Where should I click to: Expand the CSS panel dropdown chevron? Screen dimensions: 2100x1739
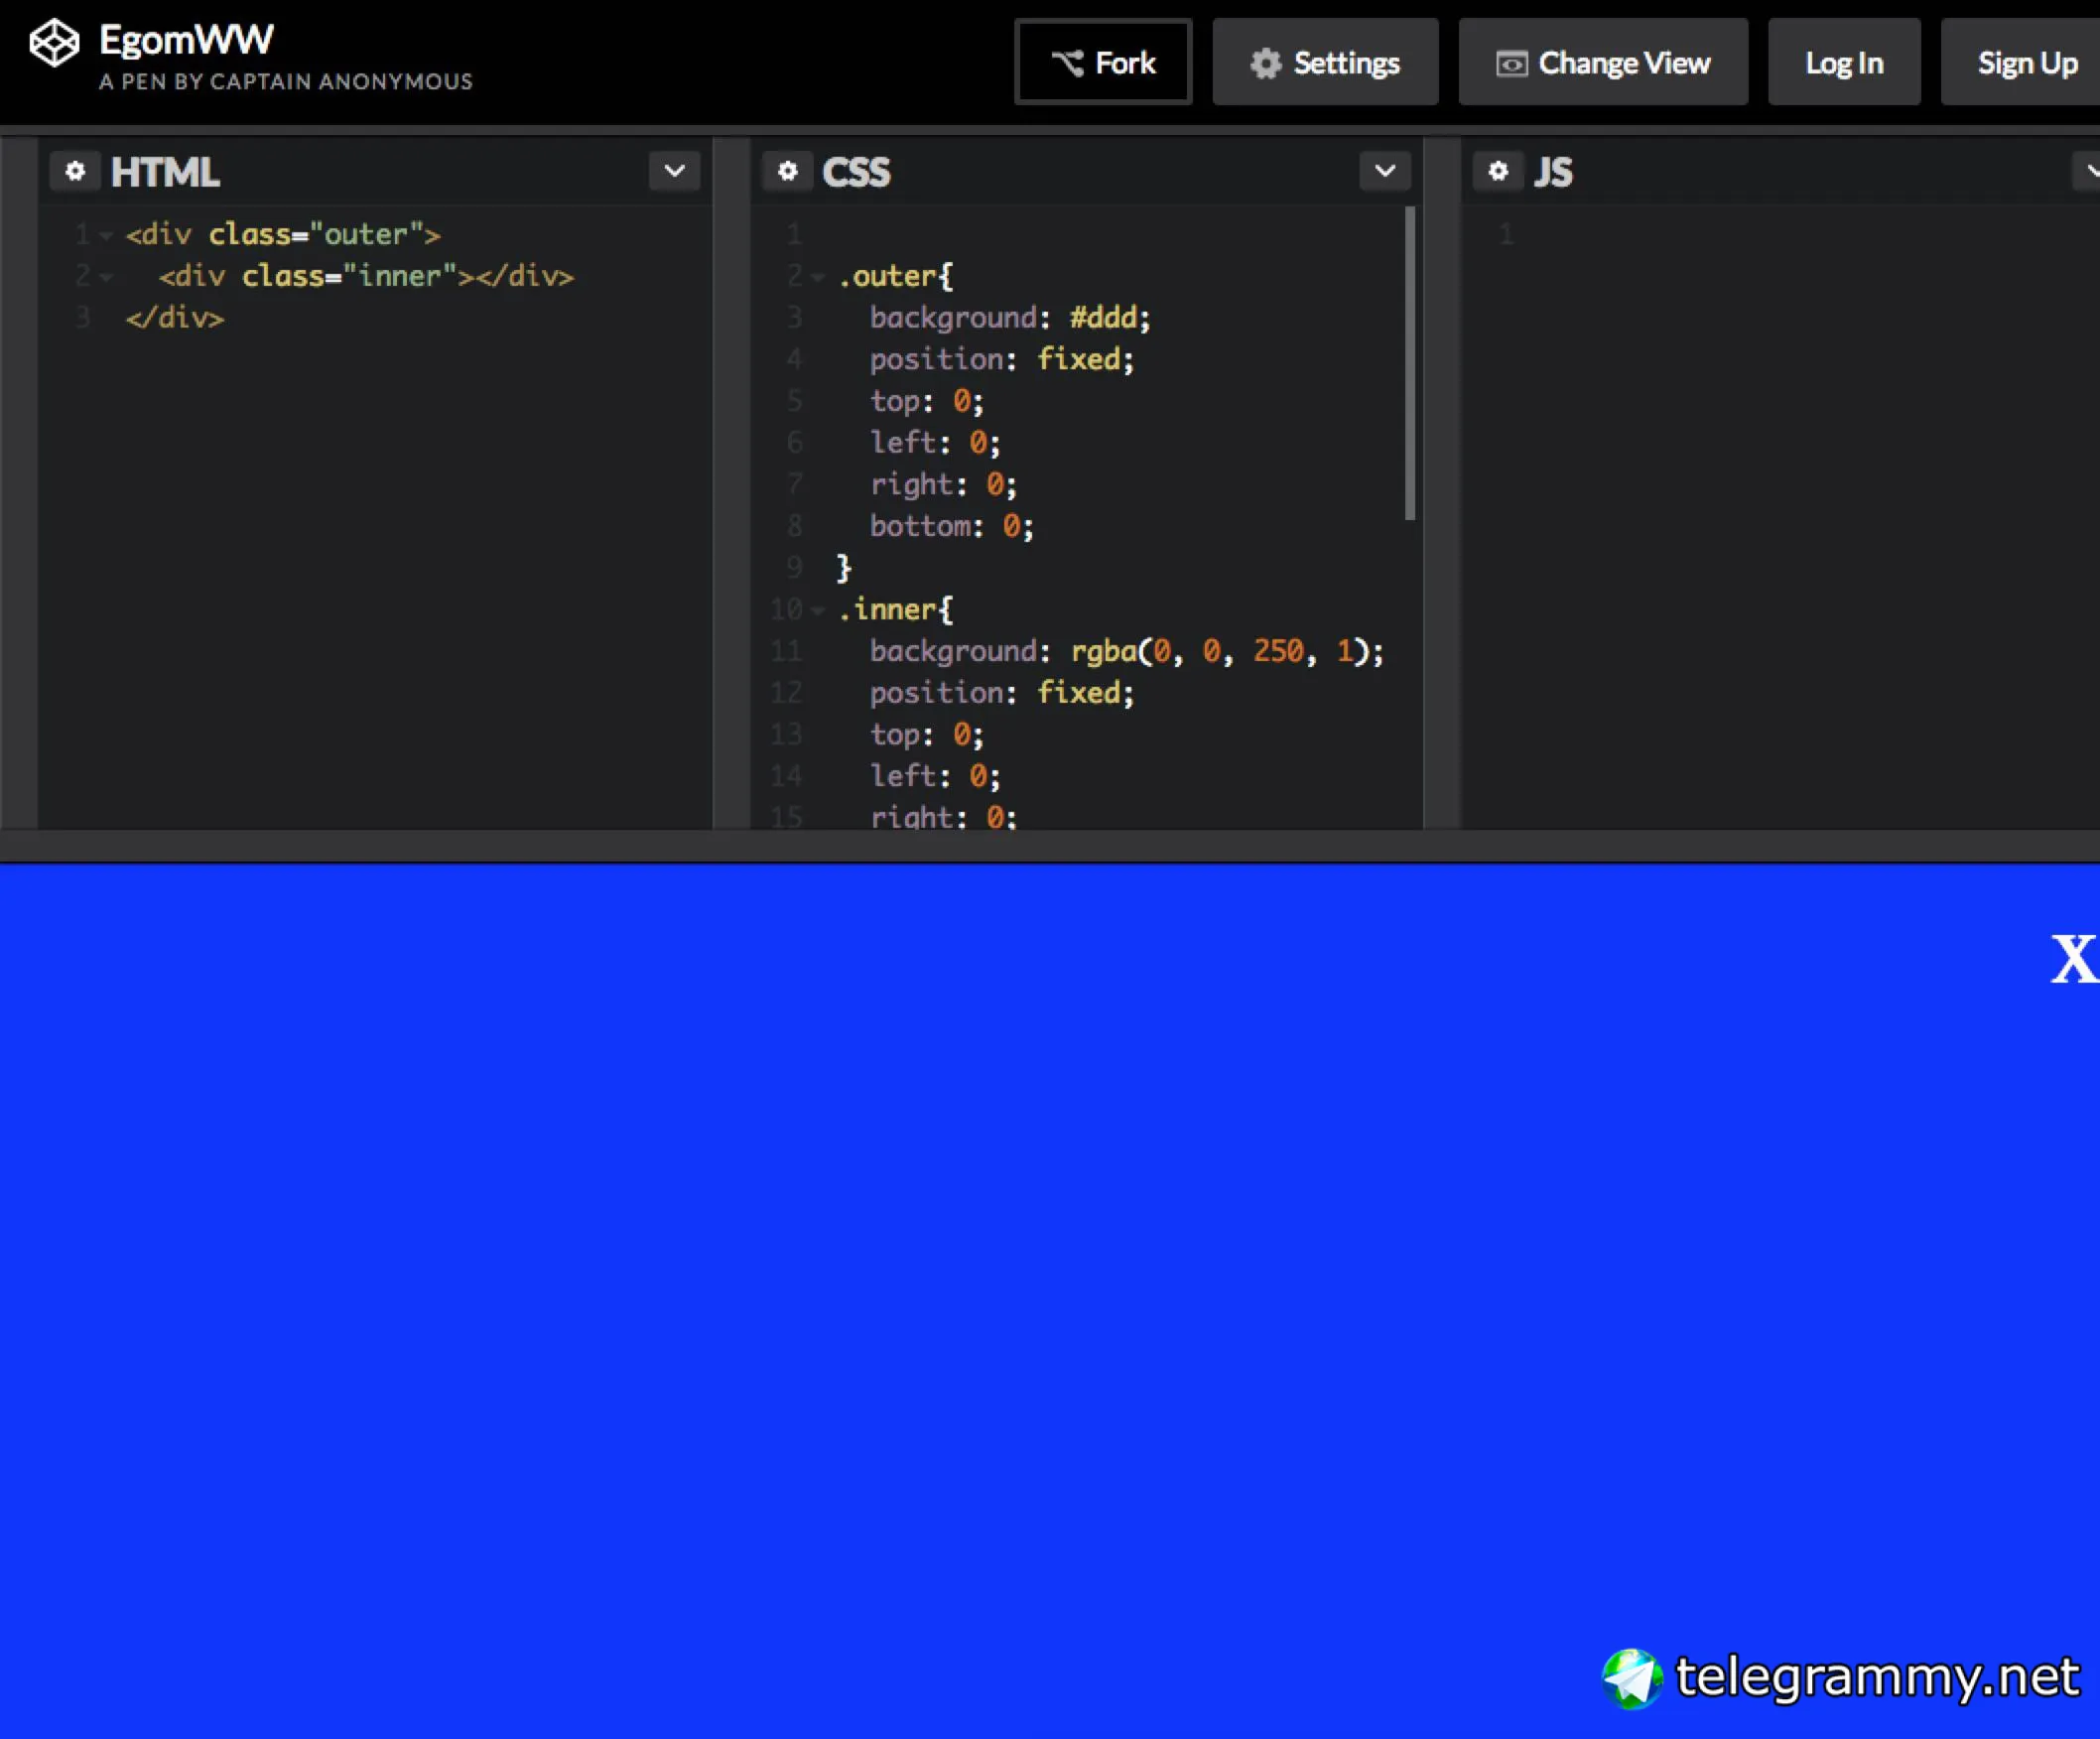1384,171
